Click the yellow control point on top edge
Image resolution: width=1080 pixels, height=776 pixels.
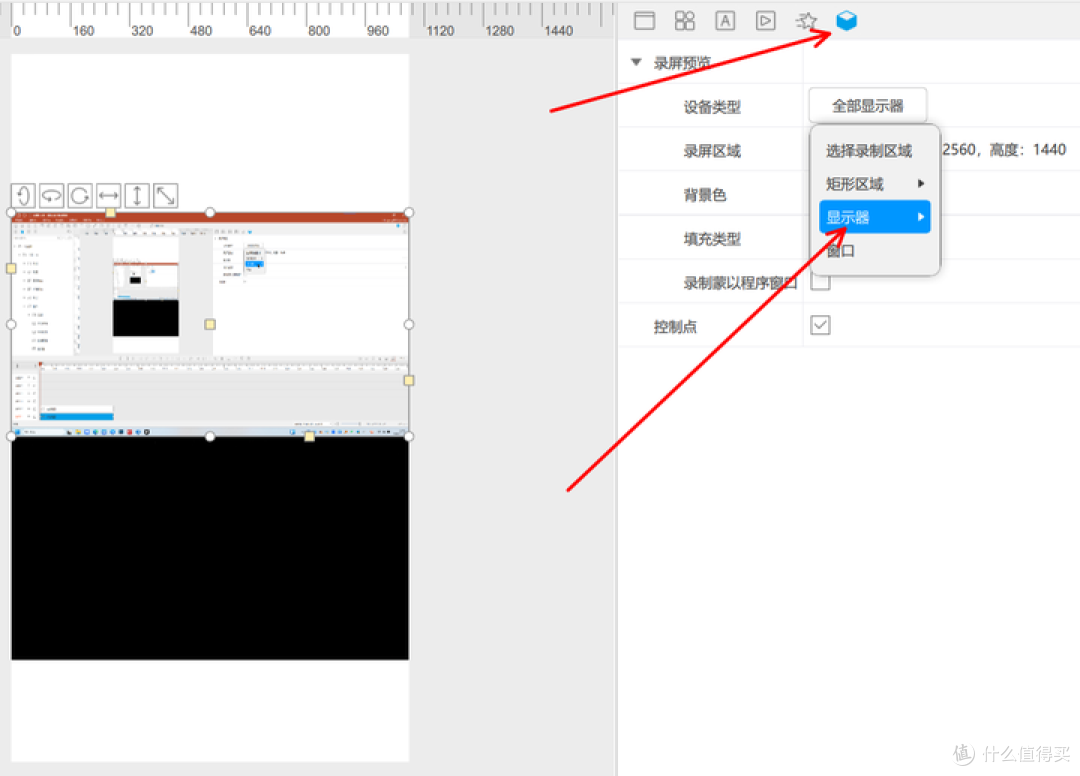click(110, 213)
